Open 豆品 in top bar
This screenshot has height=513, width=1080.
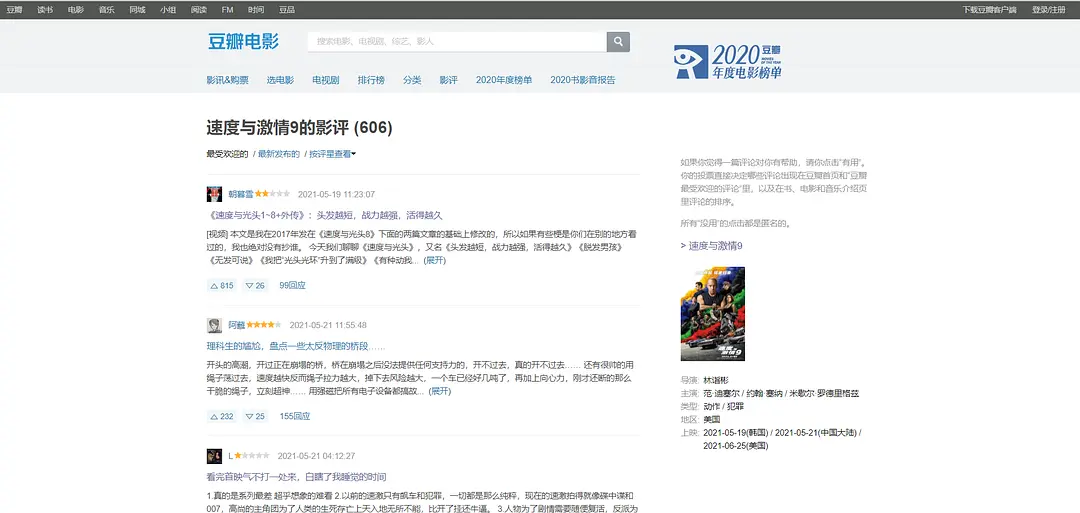[x=287, y=10]
